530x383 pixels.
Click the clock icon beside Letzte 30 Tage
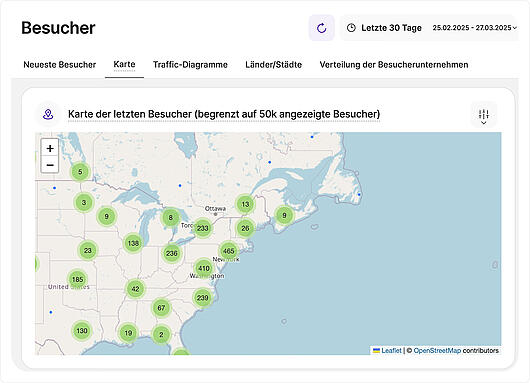(x=351, y=28)
